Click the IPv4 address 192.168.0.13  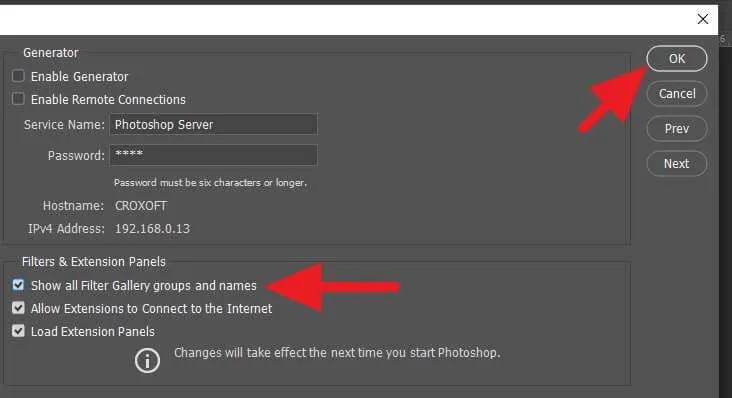[x=153, y=229]
